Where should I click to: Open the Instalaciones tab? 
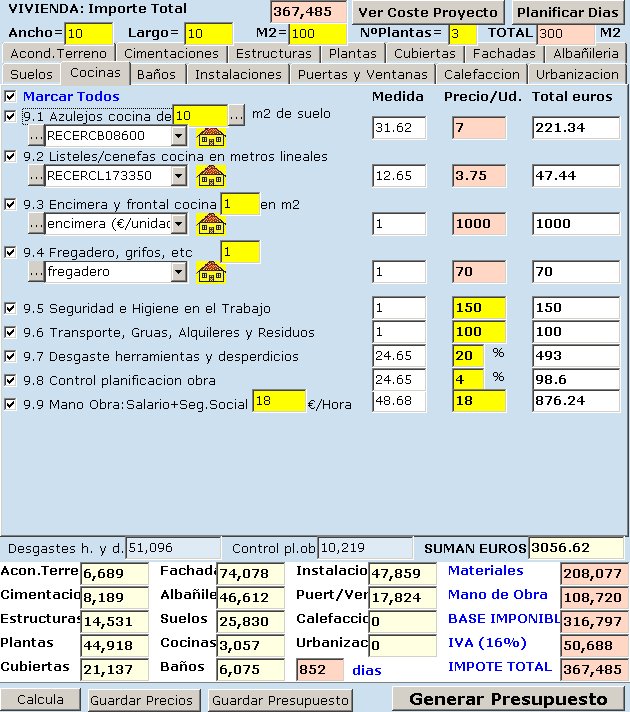238,74
